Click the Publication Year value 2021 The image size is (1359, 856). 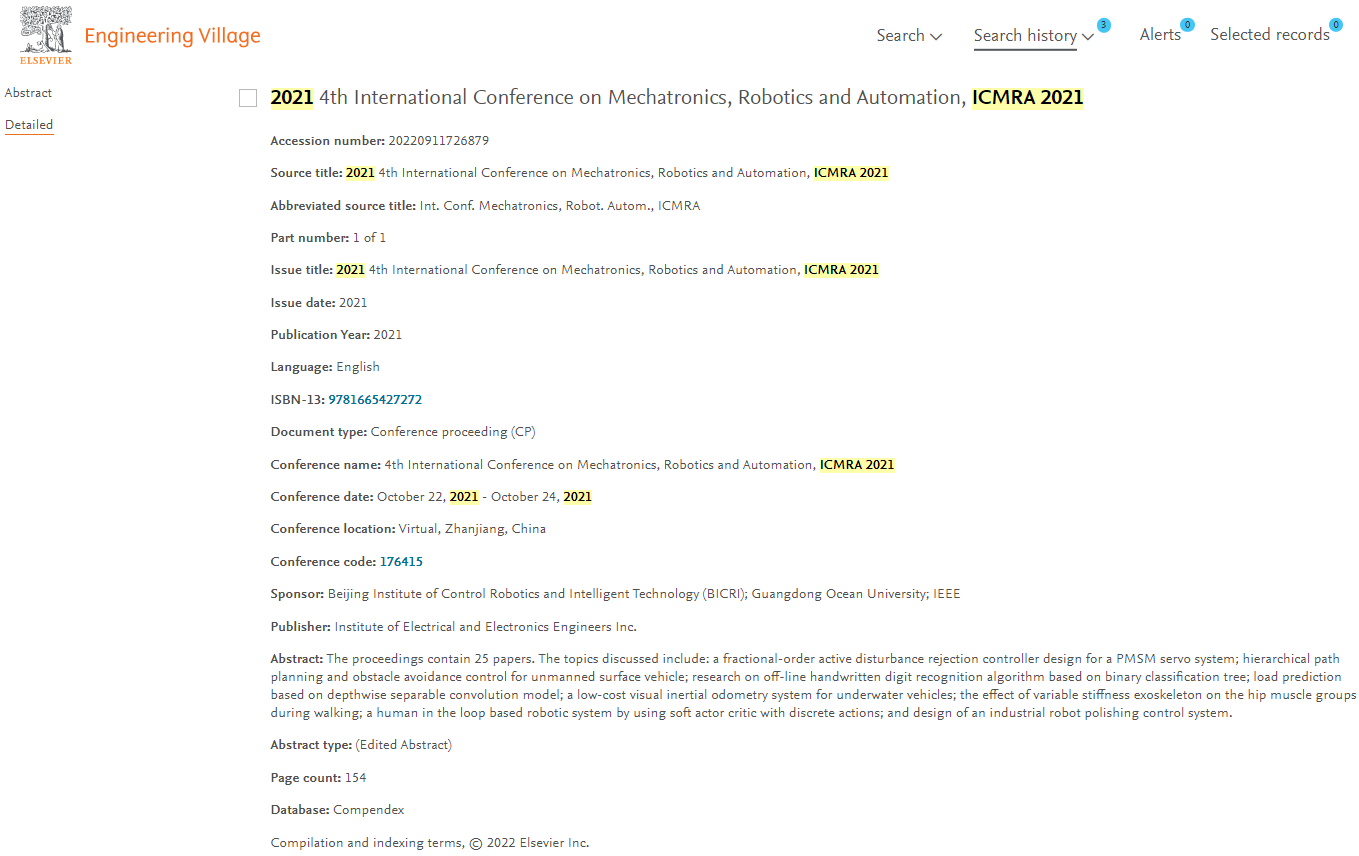pos(388,335)
